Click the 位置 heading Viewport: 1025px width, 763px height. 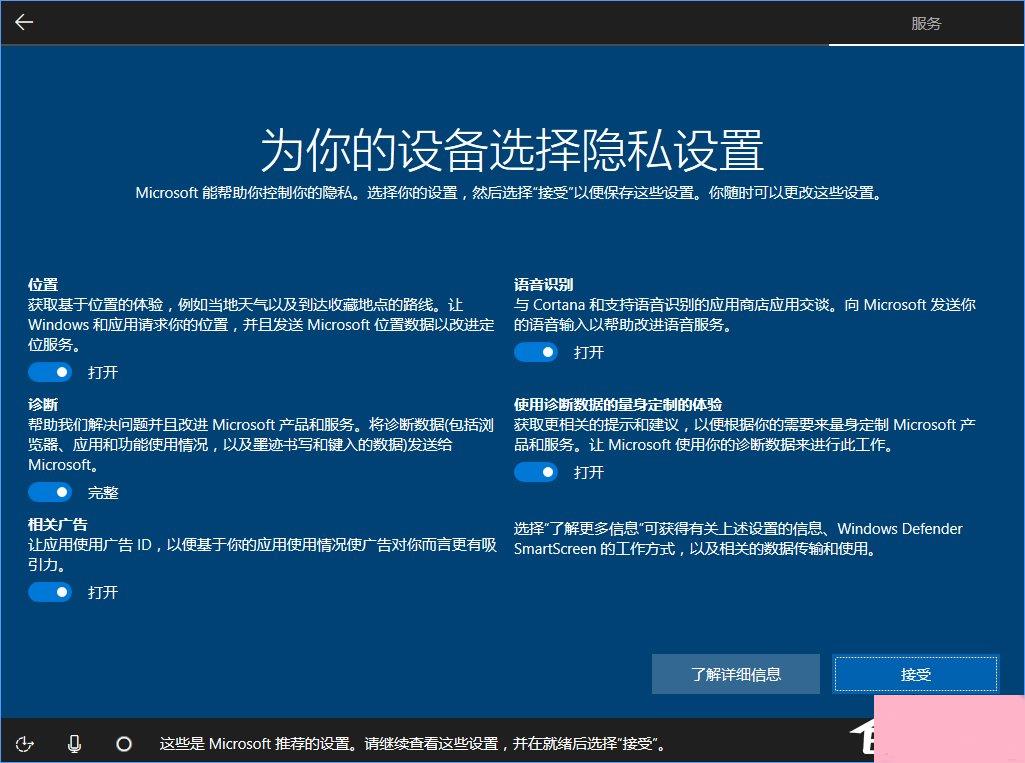43,284
